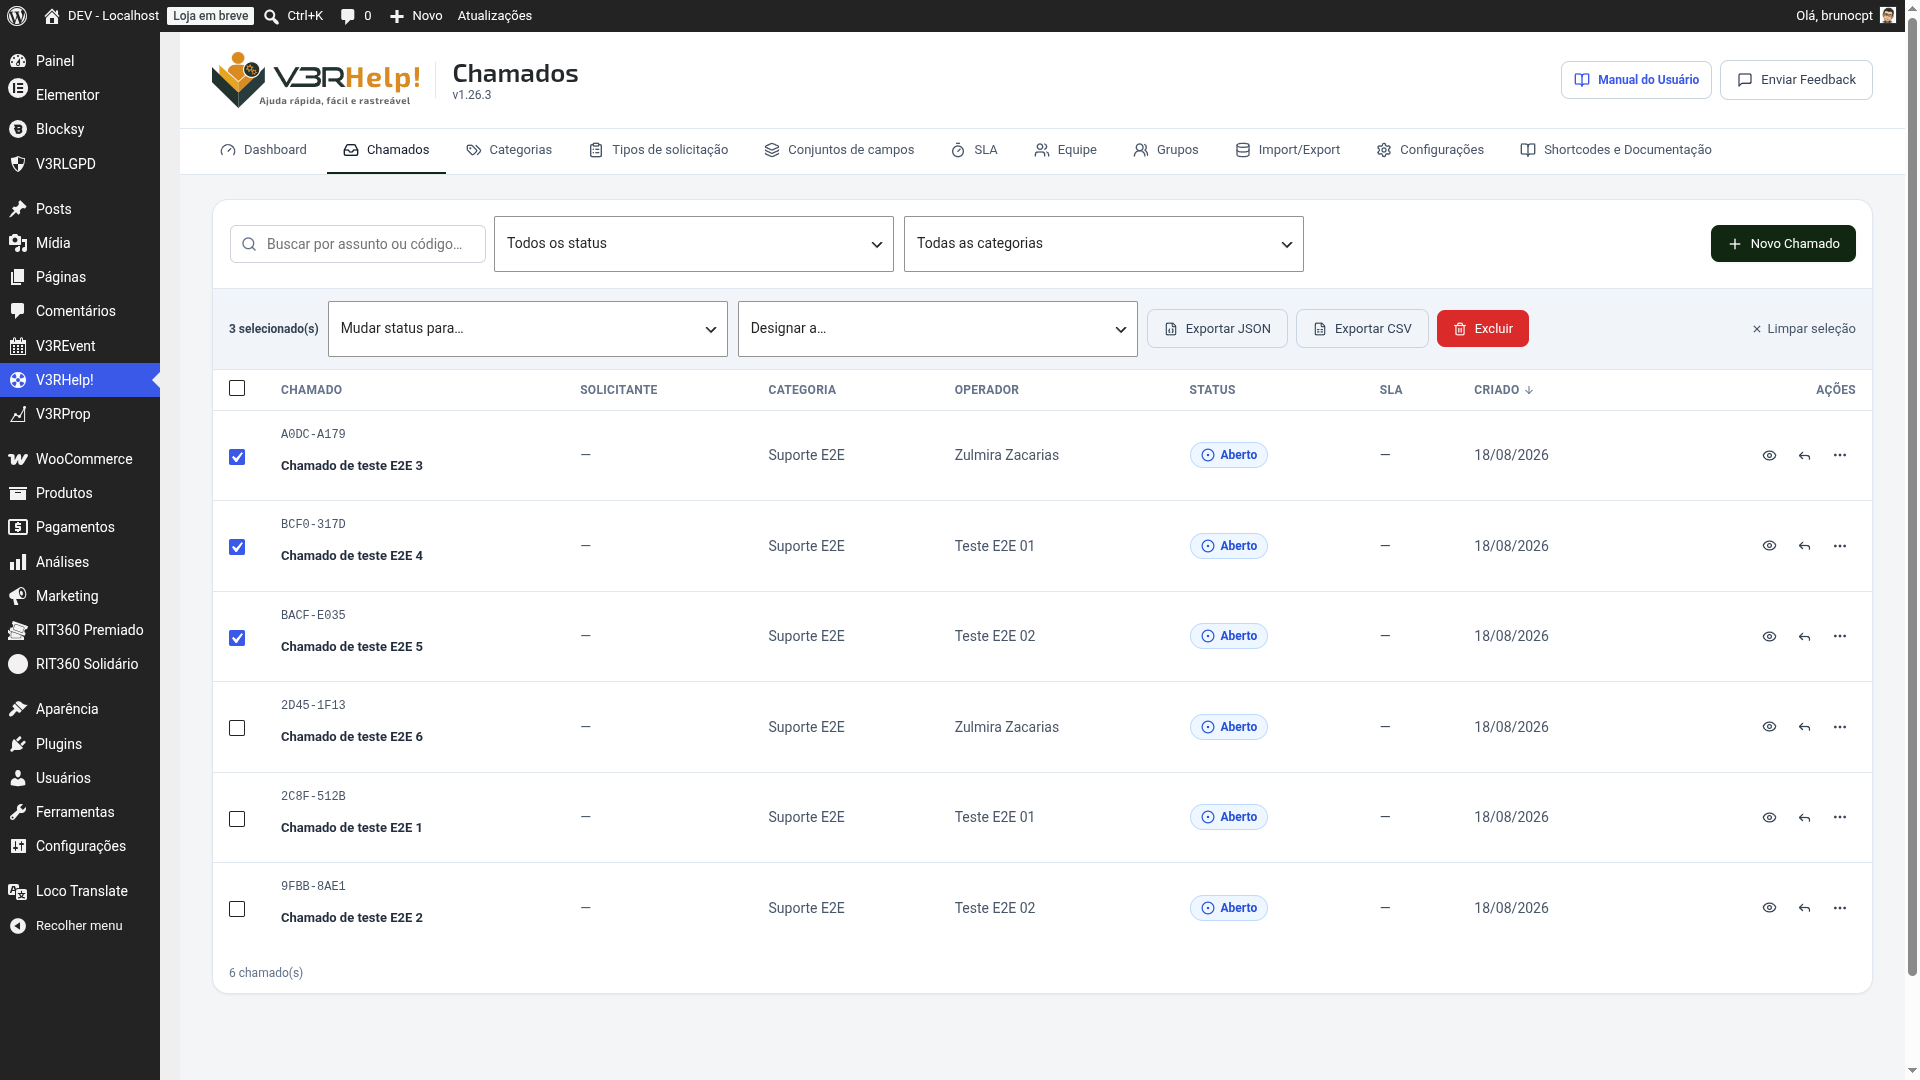This screenshot has height=1080, width=1920.
Task: Open Novo menu in admin bar
Action: tap(416, 16)
